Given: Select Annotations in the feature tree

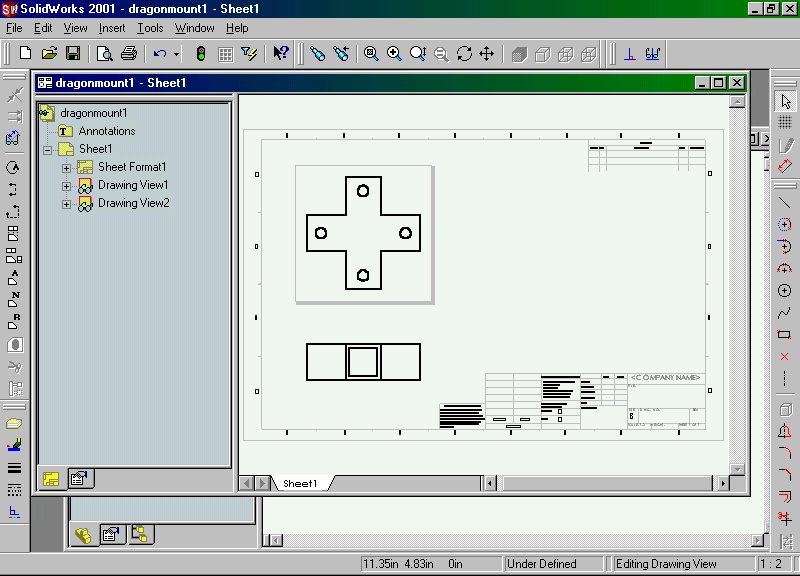Looking at the screenshot, I should coord(106,131).
